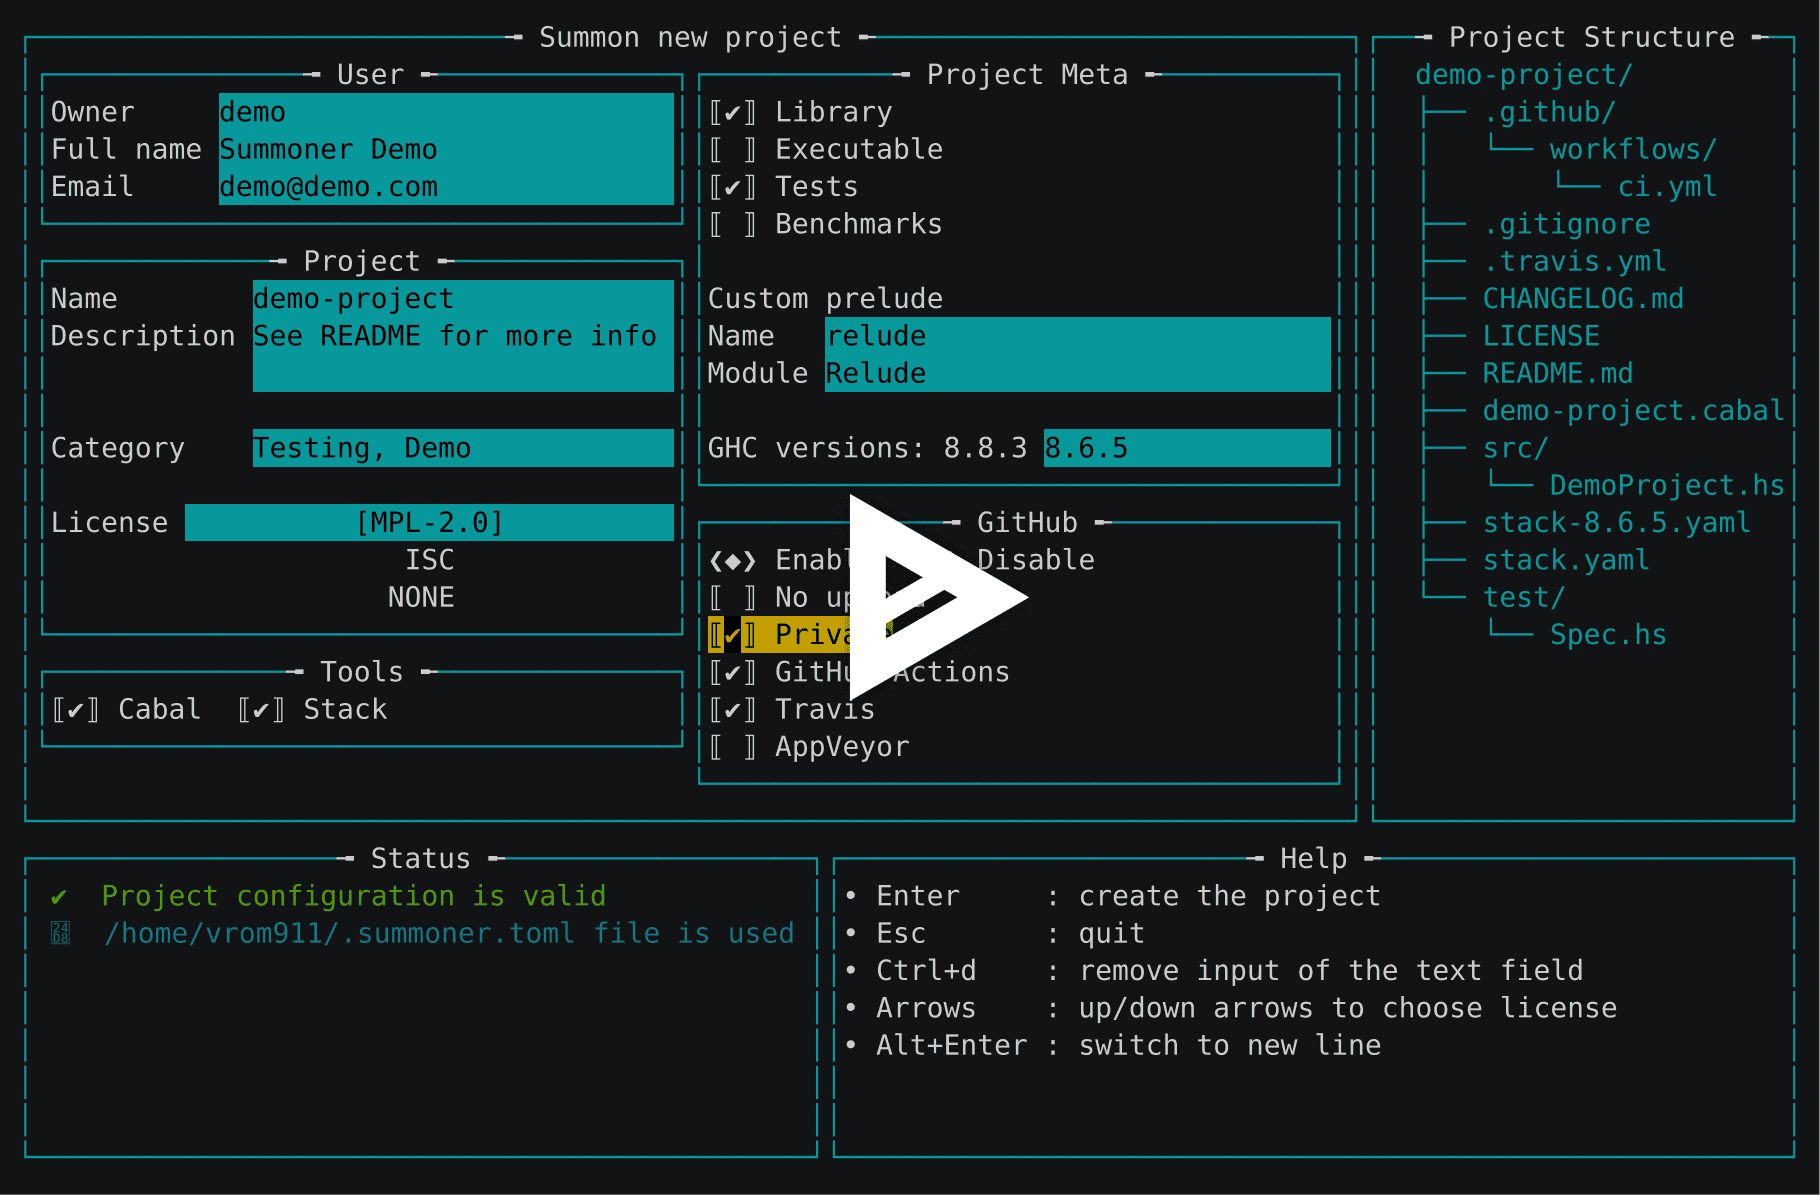Click the 'Ctrl+d' help line
1820x1195 pixels.
1213,971
